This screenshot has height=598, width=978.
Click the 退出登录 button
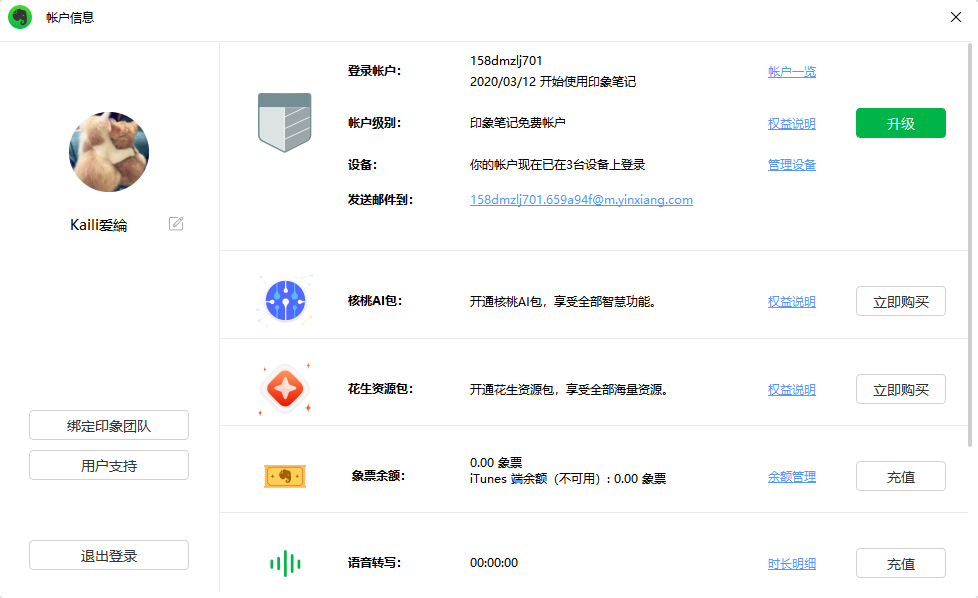click(109, 555)
